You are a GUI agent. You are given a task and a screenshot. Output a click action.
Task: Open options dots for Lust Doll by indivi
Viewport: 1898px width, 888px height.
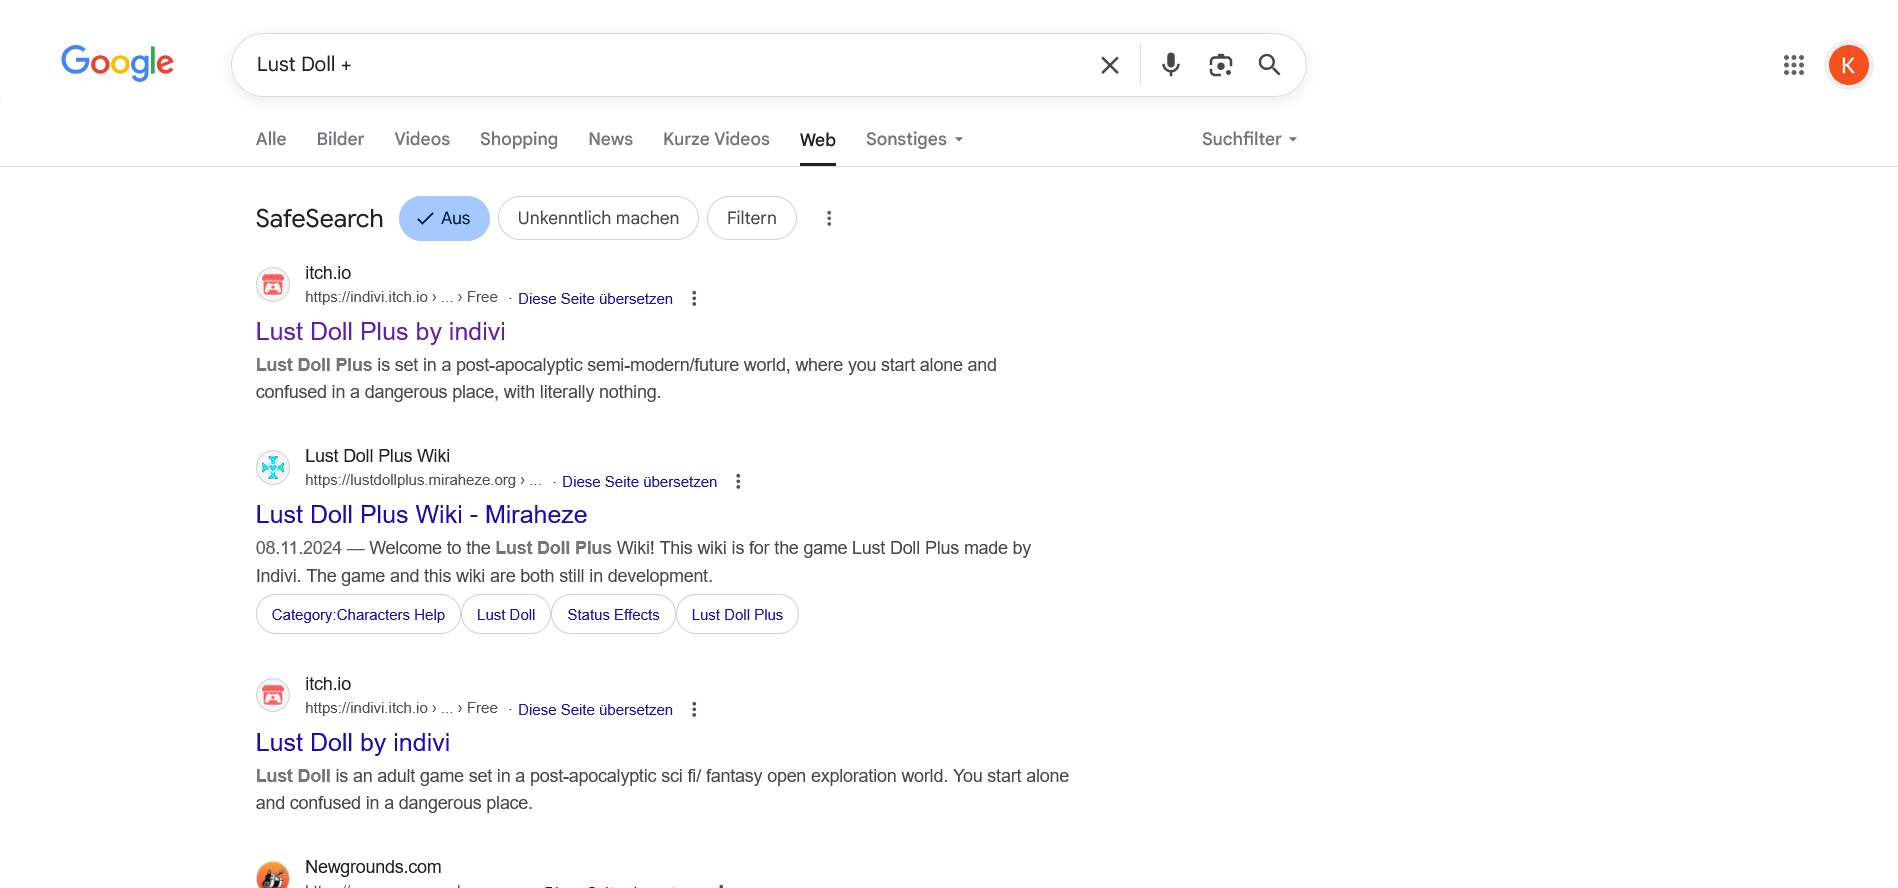coord(694,709)
